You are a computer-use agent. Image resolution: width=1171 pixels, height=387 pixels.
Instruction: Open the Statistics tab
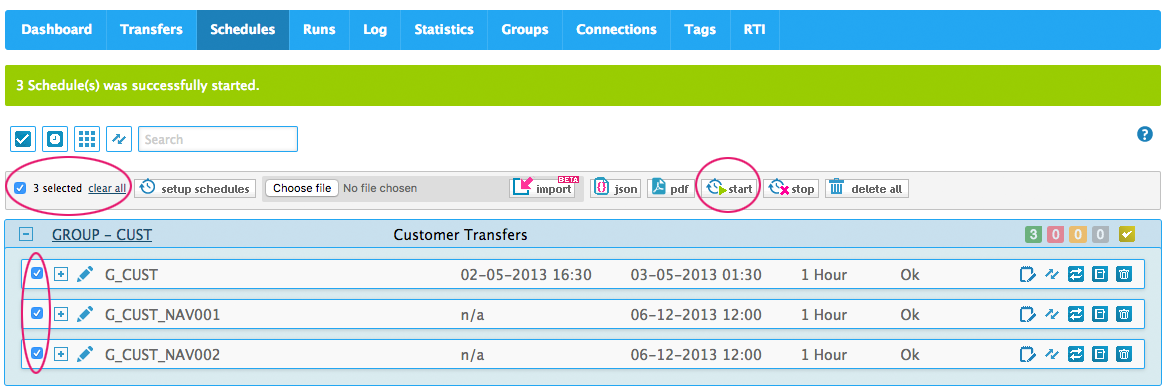click(444, 30)
